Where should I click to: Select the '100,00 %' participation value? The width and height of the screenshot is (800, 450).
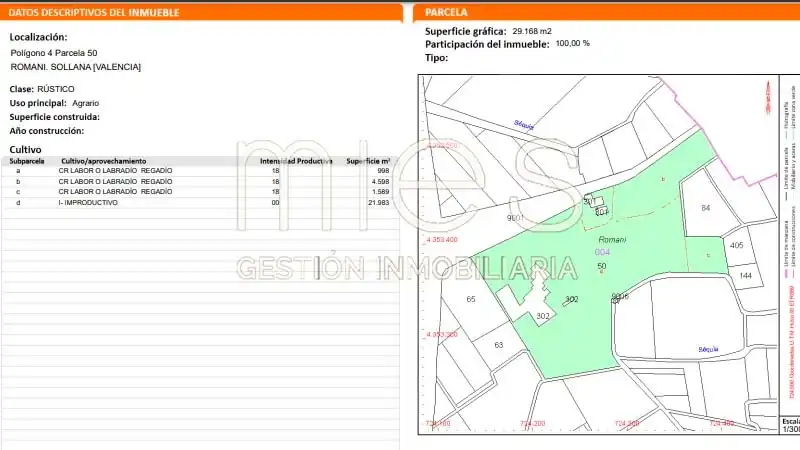pyautogui.click(x=572, y=43)
